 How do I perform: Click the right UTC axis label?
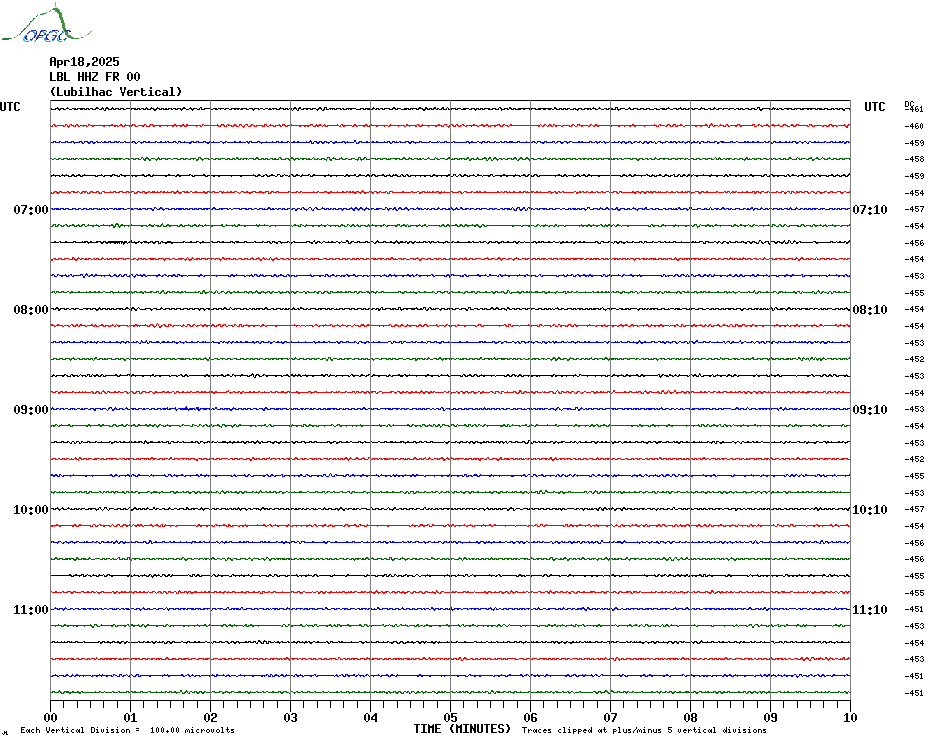(x=875, y=107)
